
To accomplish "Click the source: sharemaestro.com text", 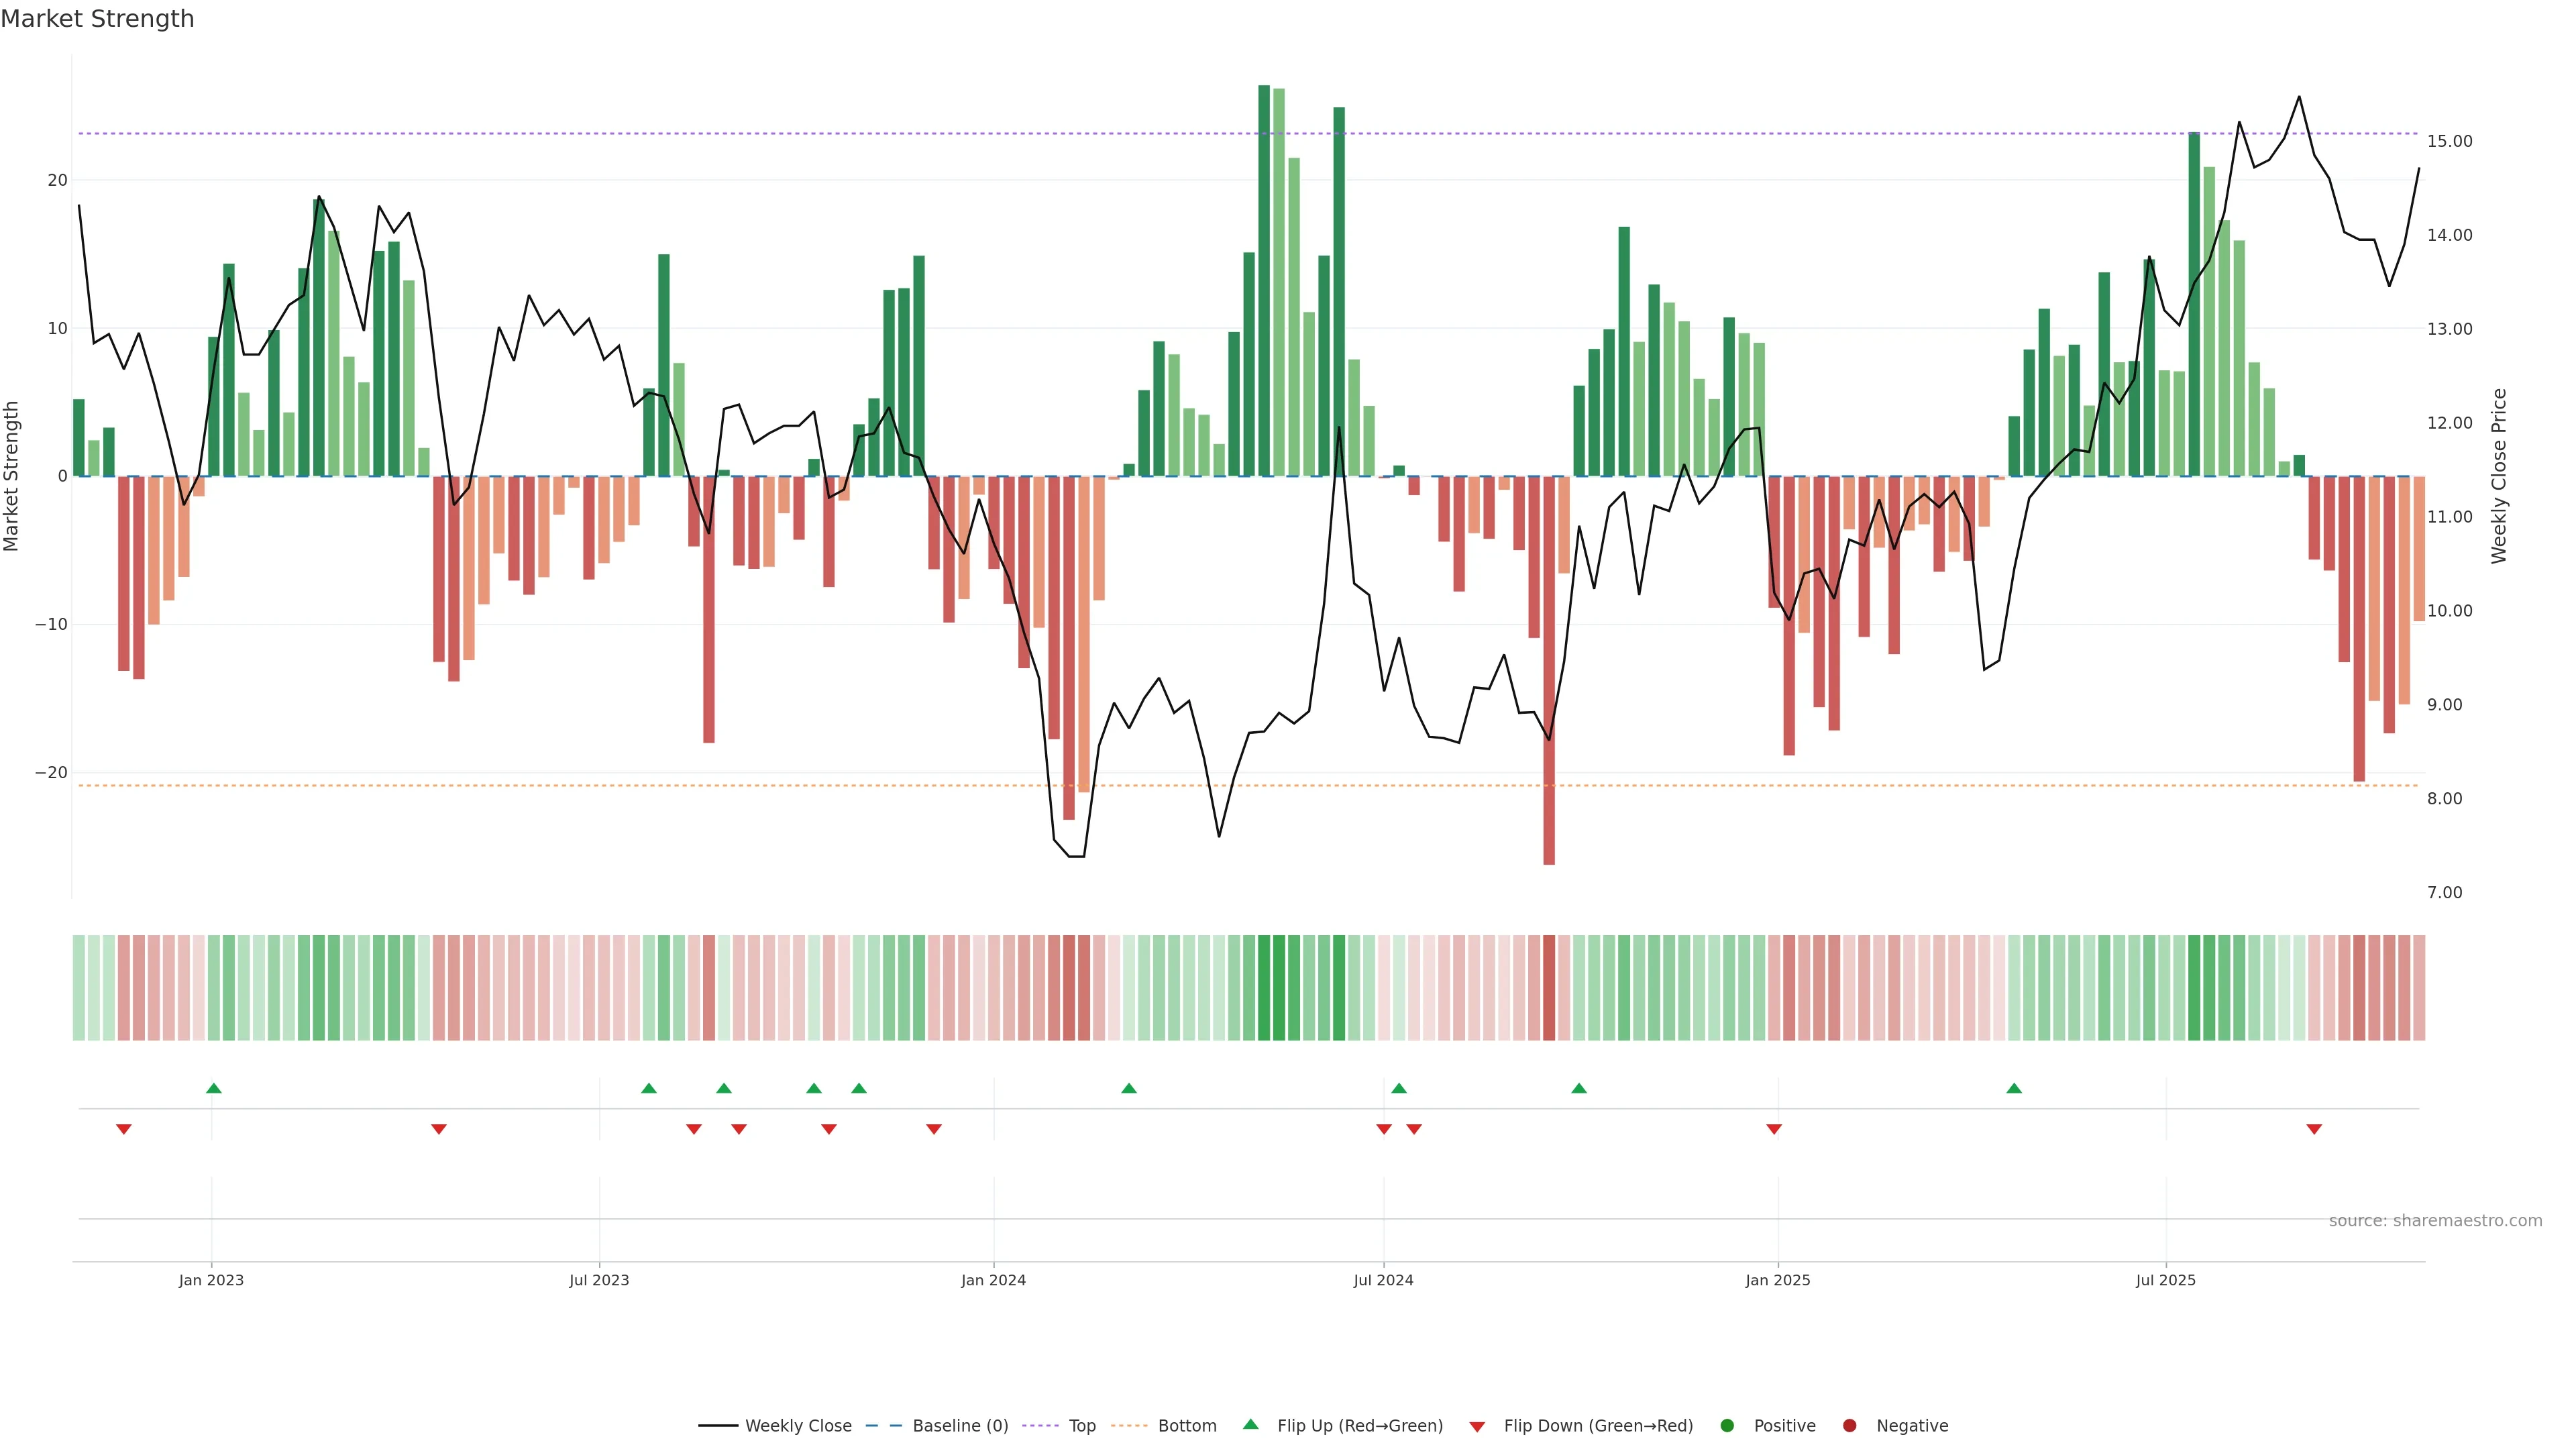I will click(2435, 1221).
